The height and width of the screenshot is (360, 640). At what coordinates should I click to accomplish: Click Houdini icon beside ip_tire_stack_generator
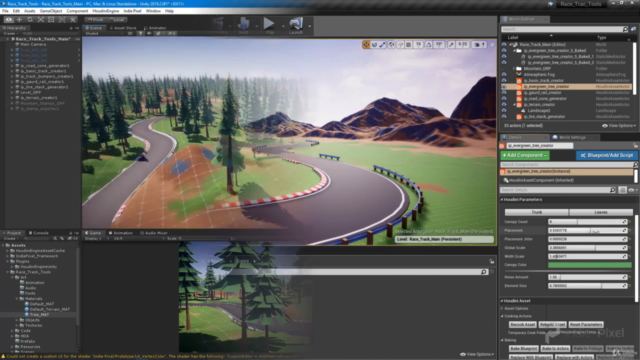pos(519,116)
